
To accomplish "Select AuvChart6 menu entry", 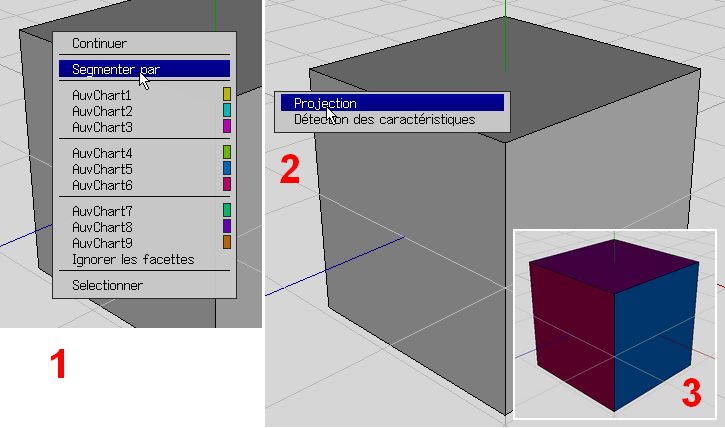I will [144, 185].
